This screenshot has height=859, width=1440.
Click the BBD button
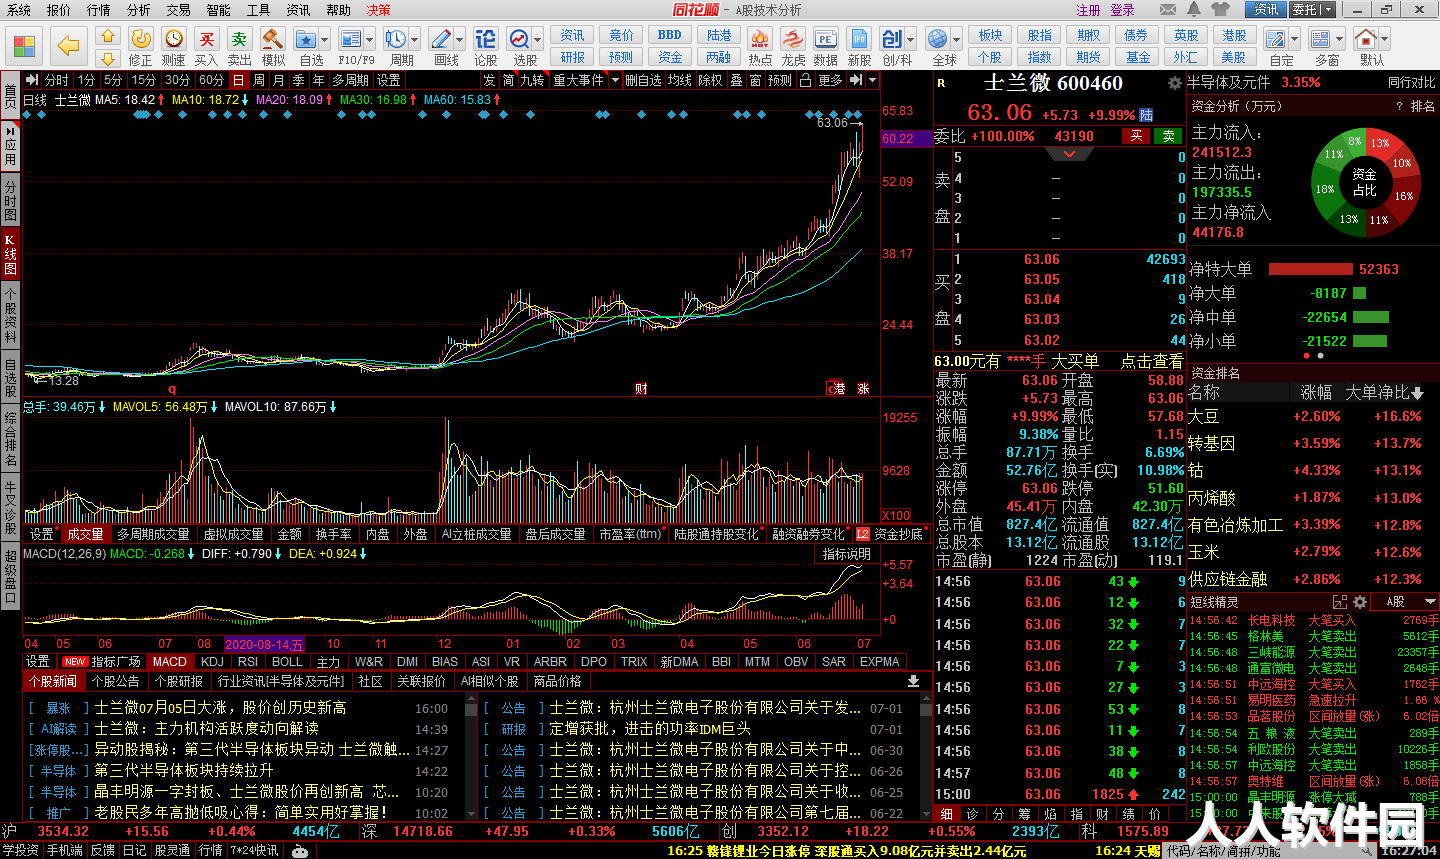[670, 35]
